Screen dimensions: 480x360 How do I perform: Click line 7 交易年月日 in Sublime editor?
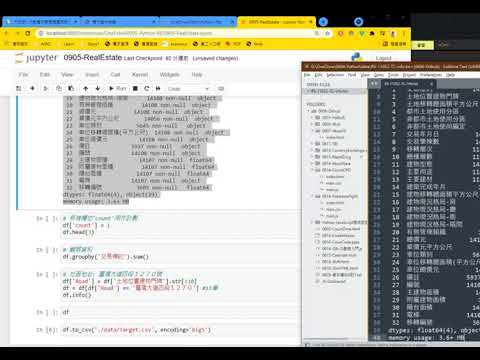(422, 134)
